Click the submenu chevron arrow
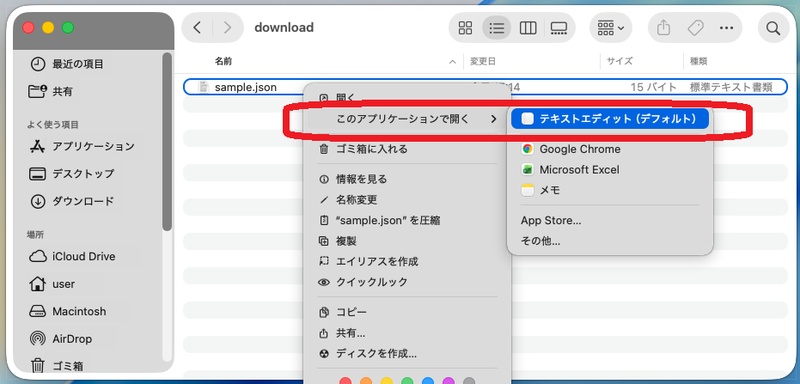 click(493, 119)
